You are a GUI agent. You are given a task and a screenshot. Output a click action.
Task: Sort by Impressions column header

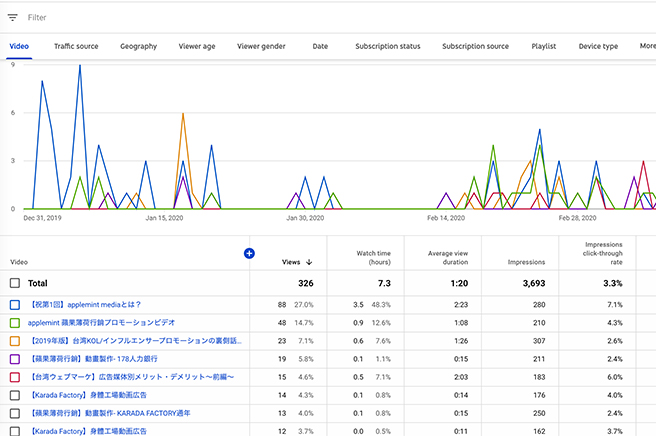(526, 262)
